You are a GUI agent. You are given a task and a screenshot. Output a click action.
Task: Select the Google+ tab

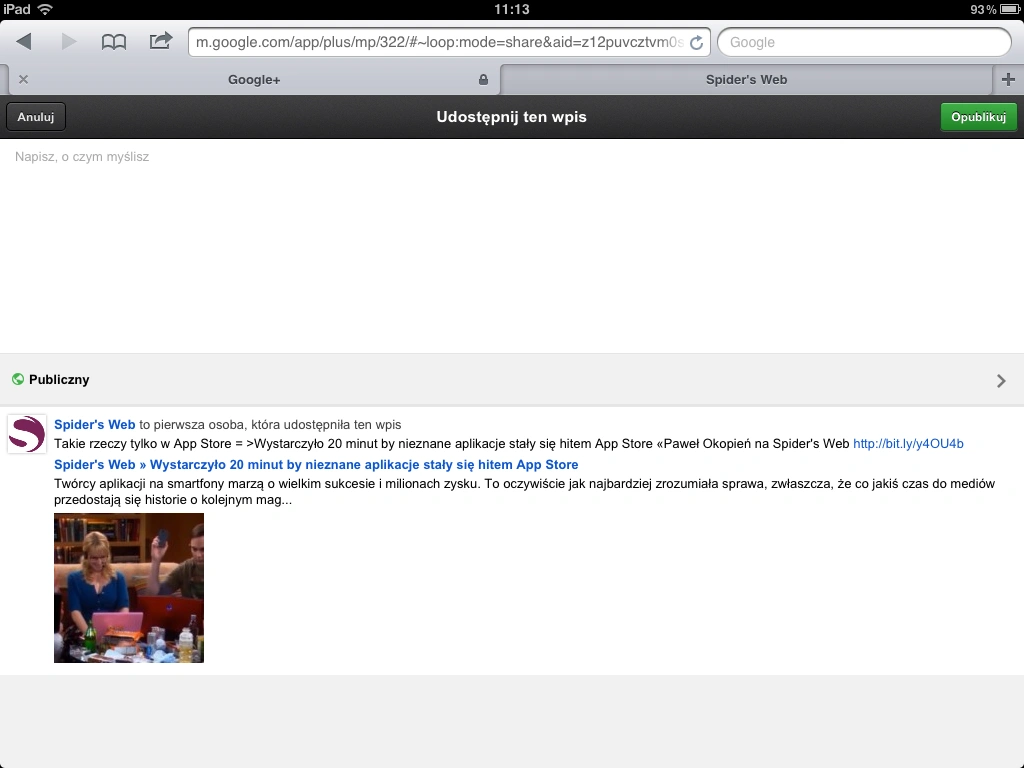[253, 80]
